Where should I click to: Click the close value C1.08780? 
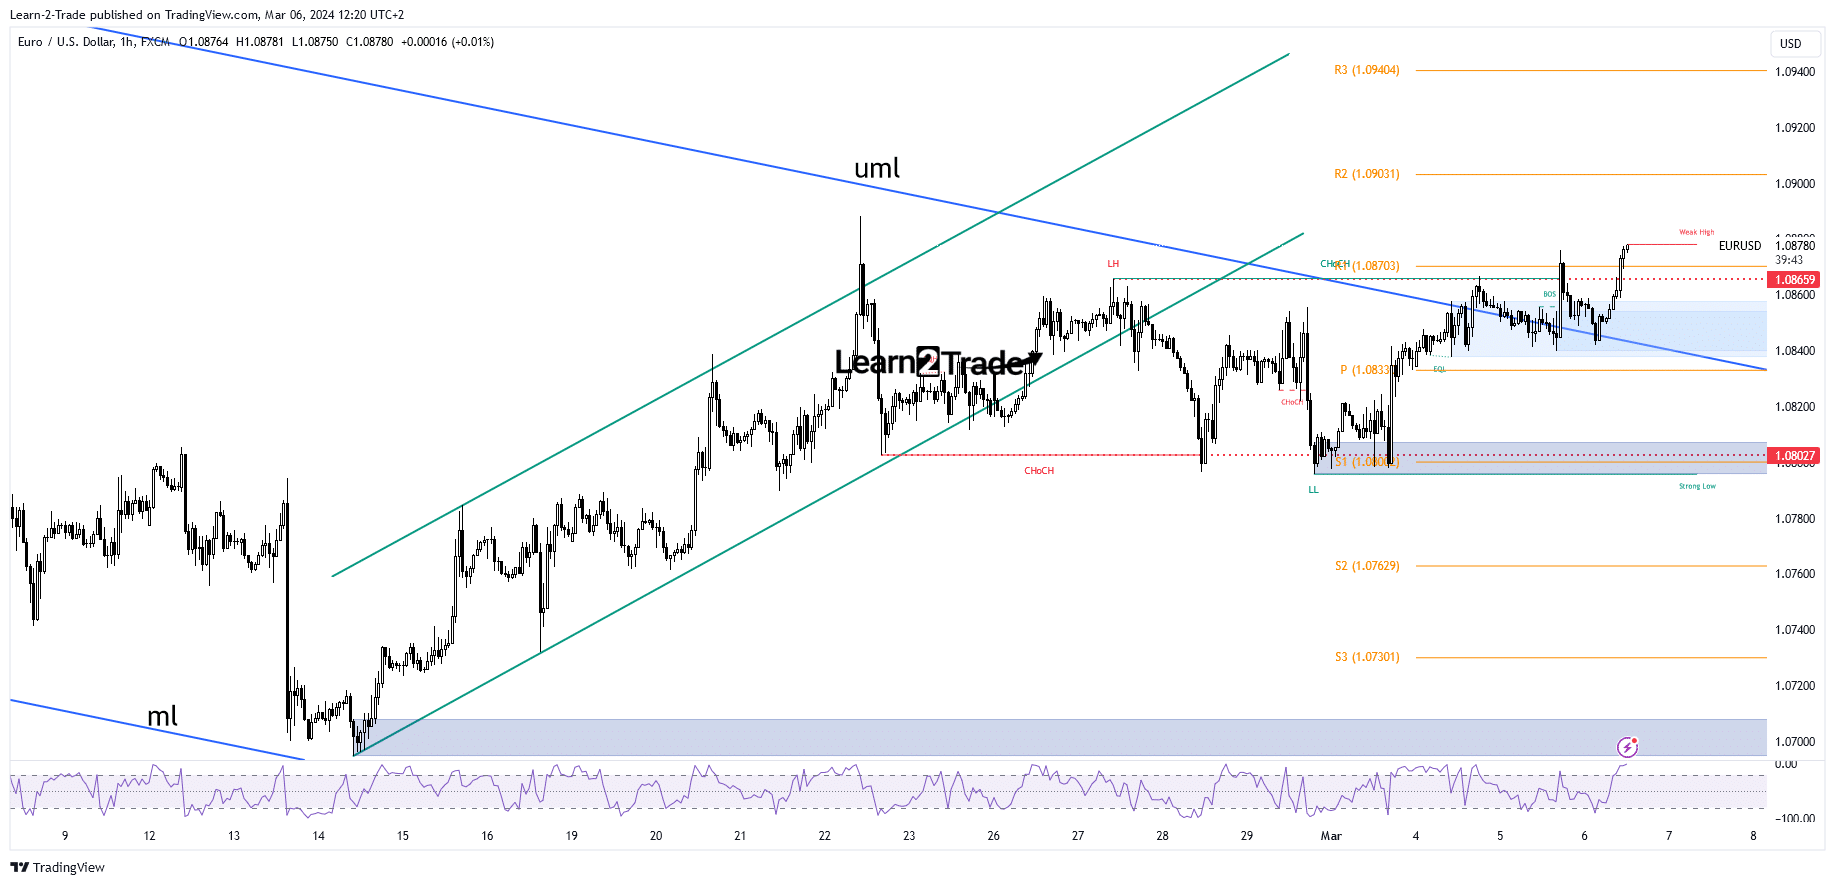pos(370,42)
